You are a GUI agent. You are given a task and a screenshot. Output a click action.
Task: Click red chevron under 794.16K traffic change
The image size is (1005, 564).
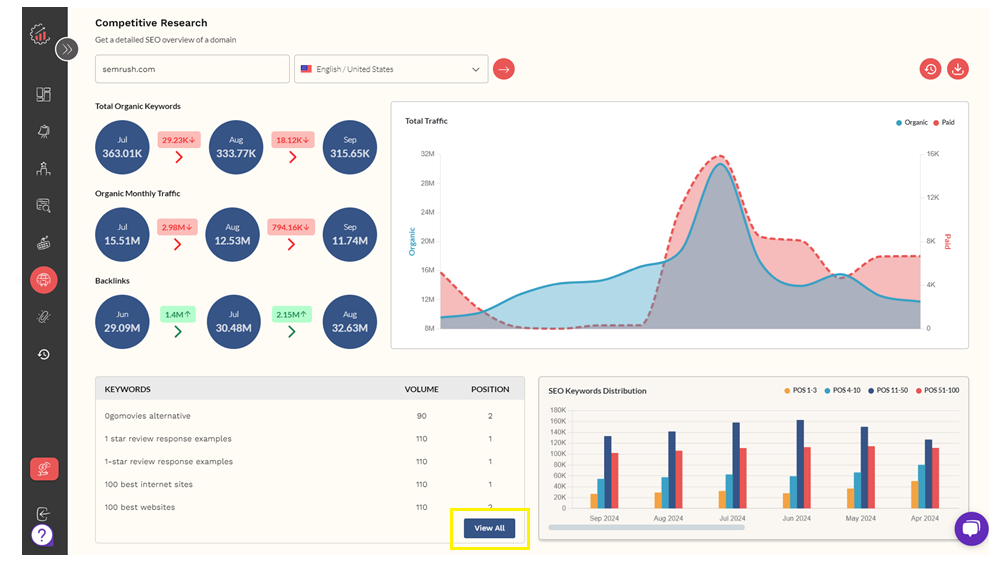[291, 245]
